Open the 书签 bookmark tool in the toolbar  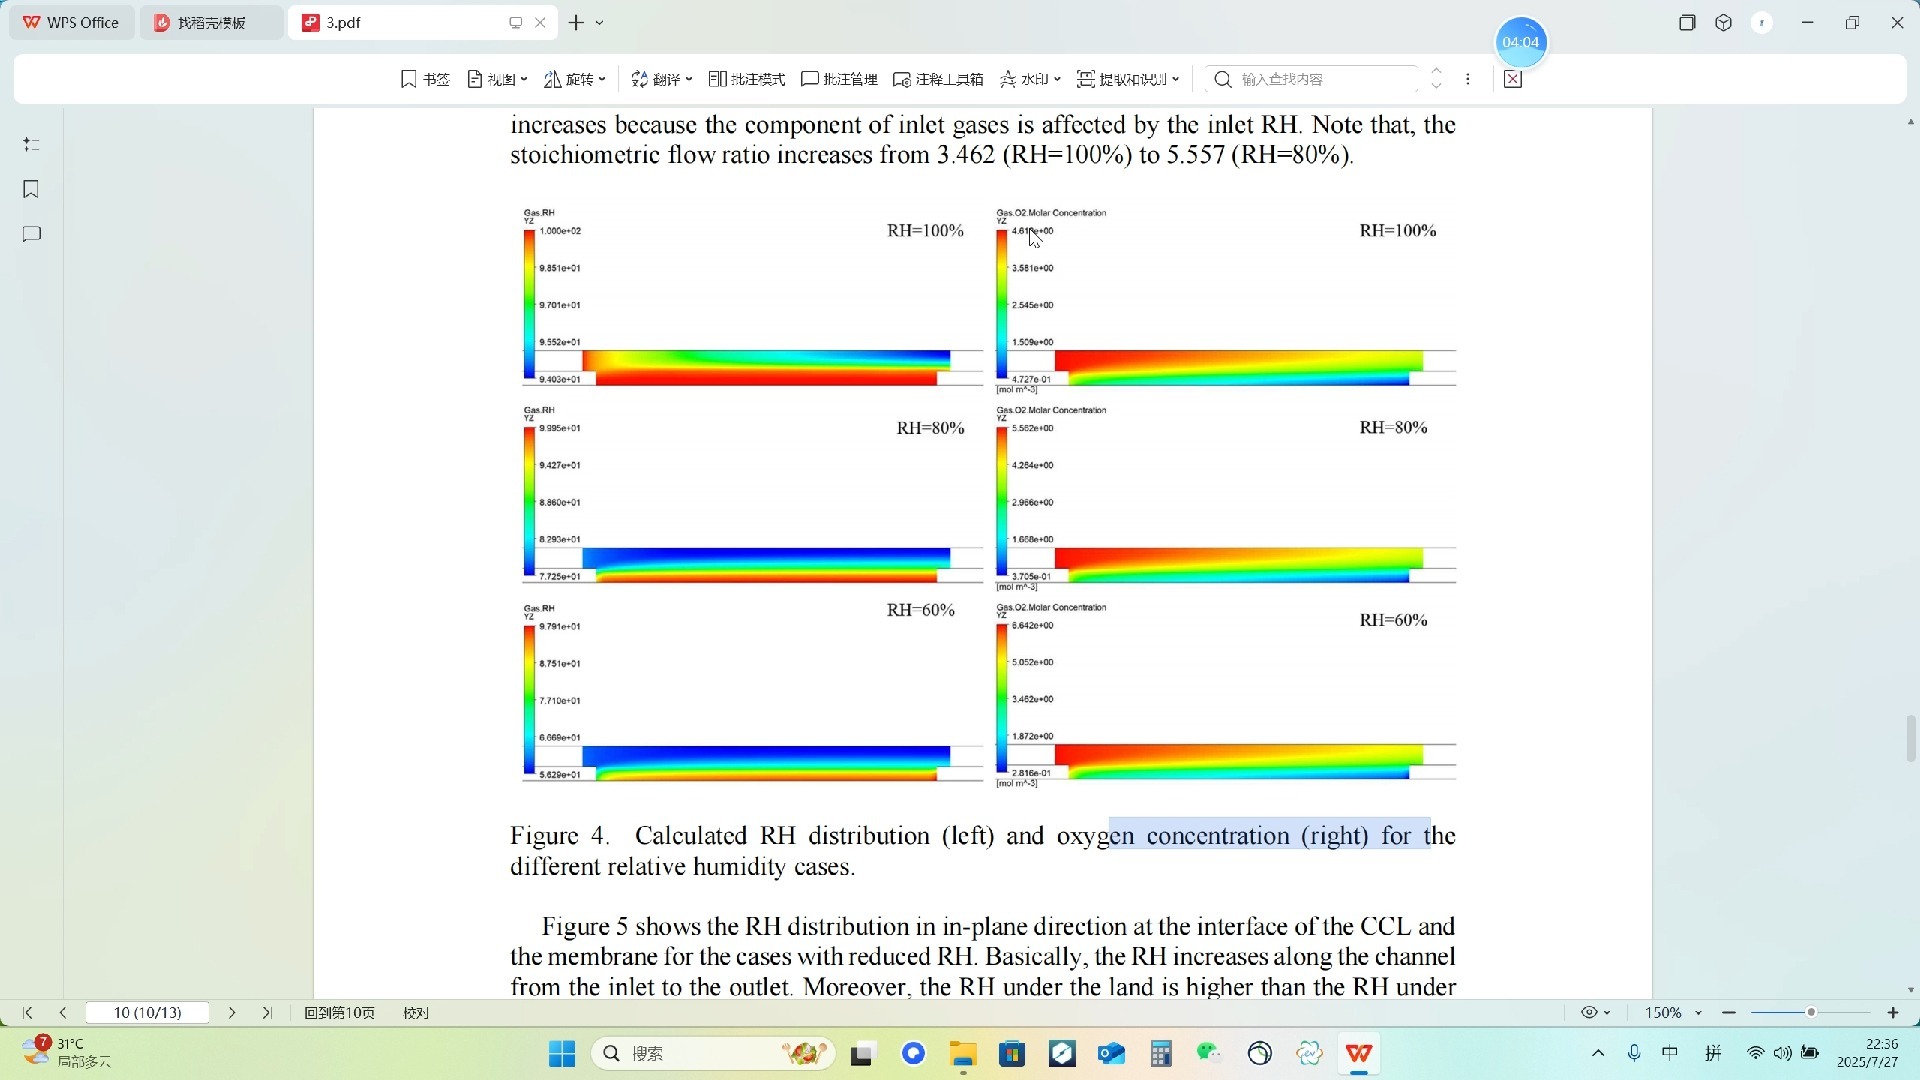425,79
